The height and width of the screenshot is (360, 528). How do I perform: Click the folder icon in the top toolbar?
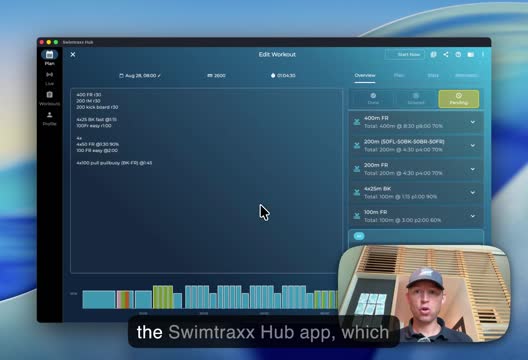tap(470, 55)
